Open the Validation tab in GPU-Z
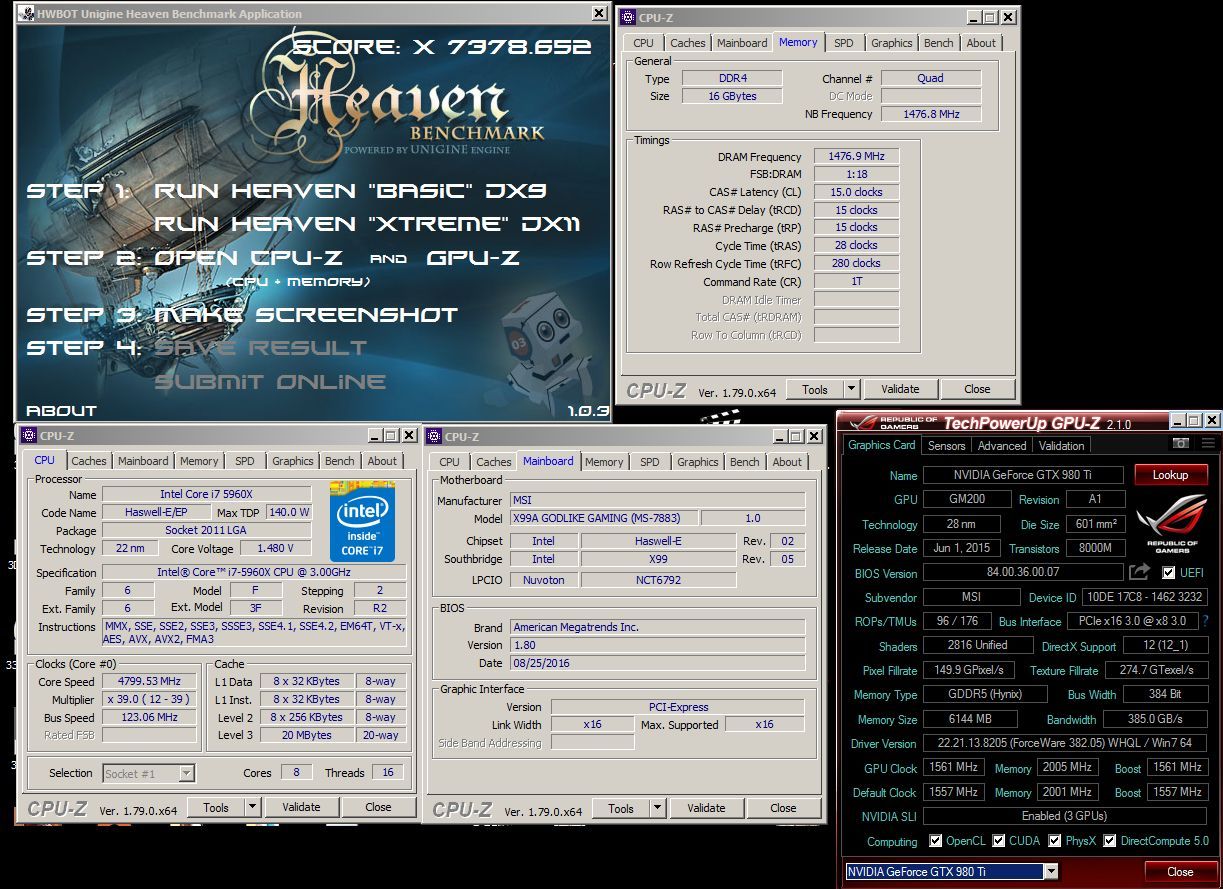Image resolution: width=1223 pixels, height=889 pixels. [1062, 446]
